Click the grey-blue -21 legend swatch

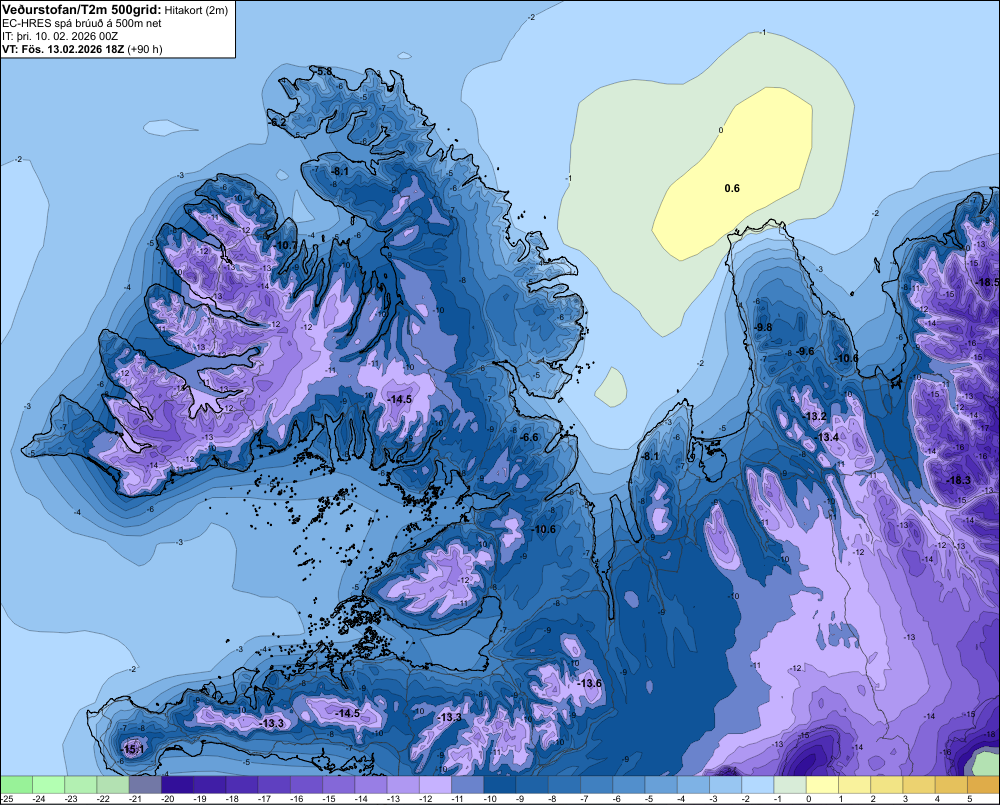click(x=145, y=785)
